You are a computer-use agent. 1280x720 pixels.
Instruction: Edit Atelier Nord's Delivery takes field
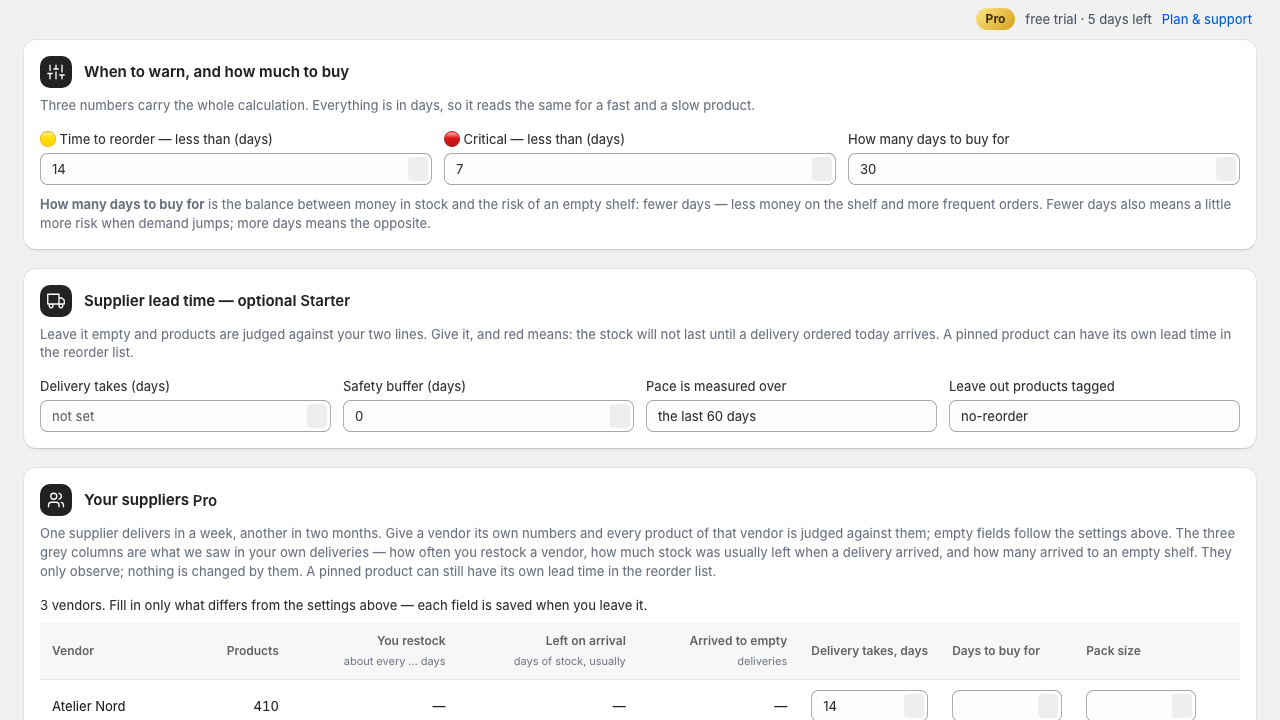pos(869,706)
